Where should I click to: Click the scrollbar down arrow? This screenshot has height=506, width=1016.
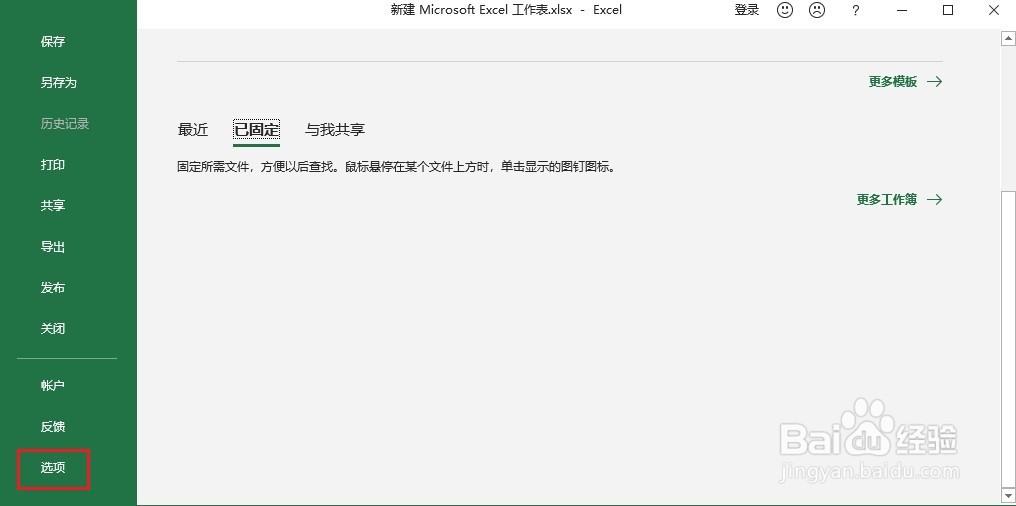pyautogui.click(x=1007, y=498)
